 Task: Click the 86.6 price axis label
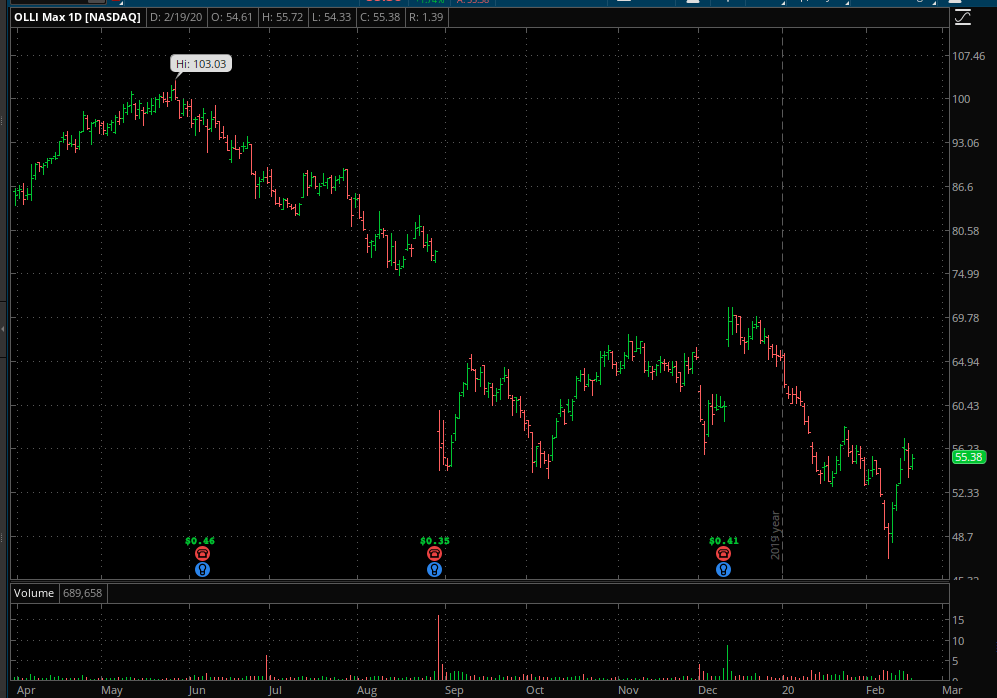(962, 187)
